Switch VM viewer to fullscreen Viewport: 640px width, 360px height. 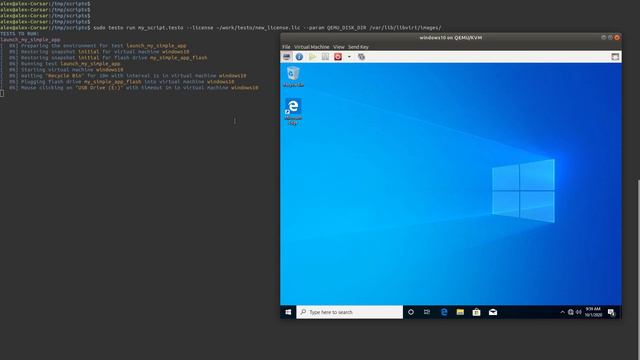615,57
